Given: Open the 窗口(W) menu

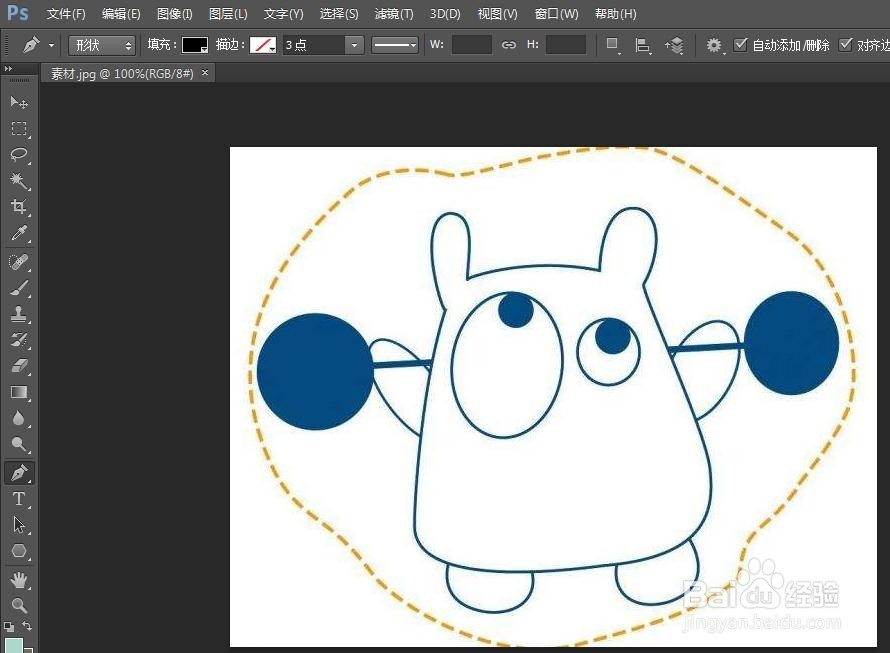Looking at the screenshot, I should click(x=556, y=14).
